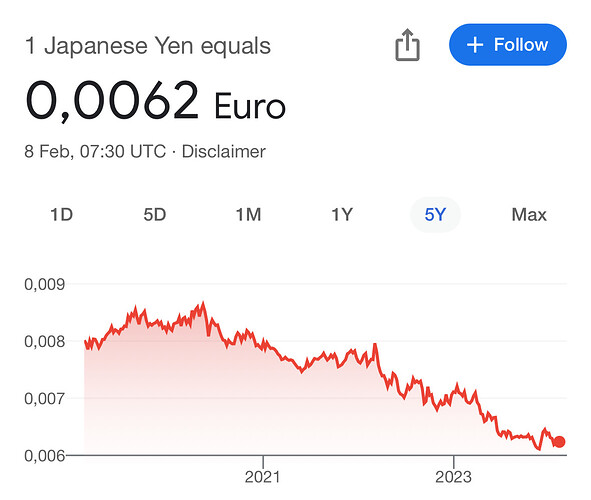The width and height of the screenshot is (591, 500).
Task: Click the red current-value dot on chart
Action: tap(559, 442)
